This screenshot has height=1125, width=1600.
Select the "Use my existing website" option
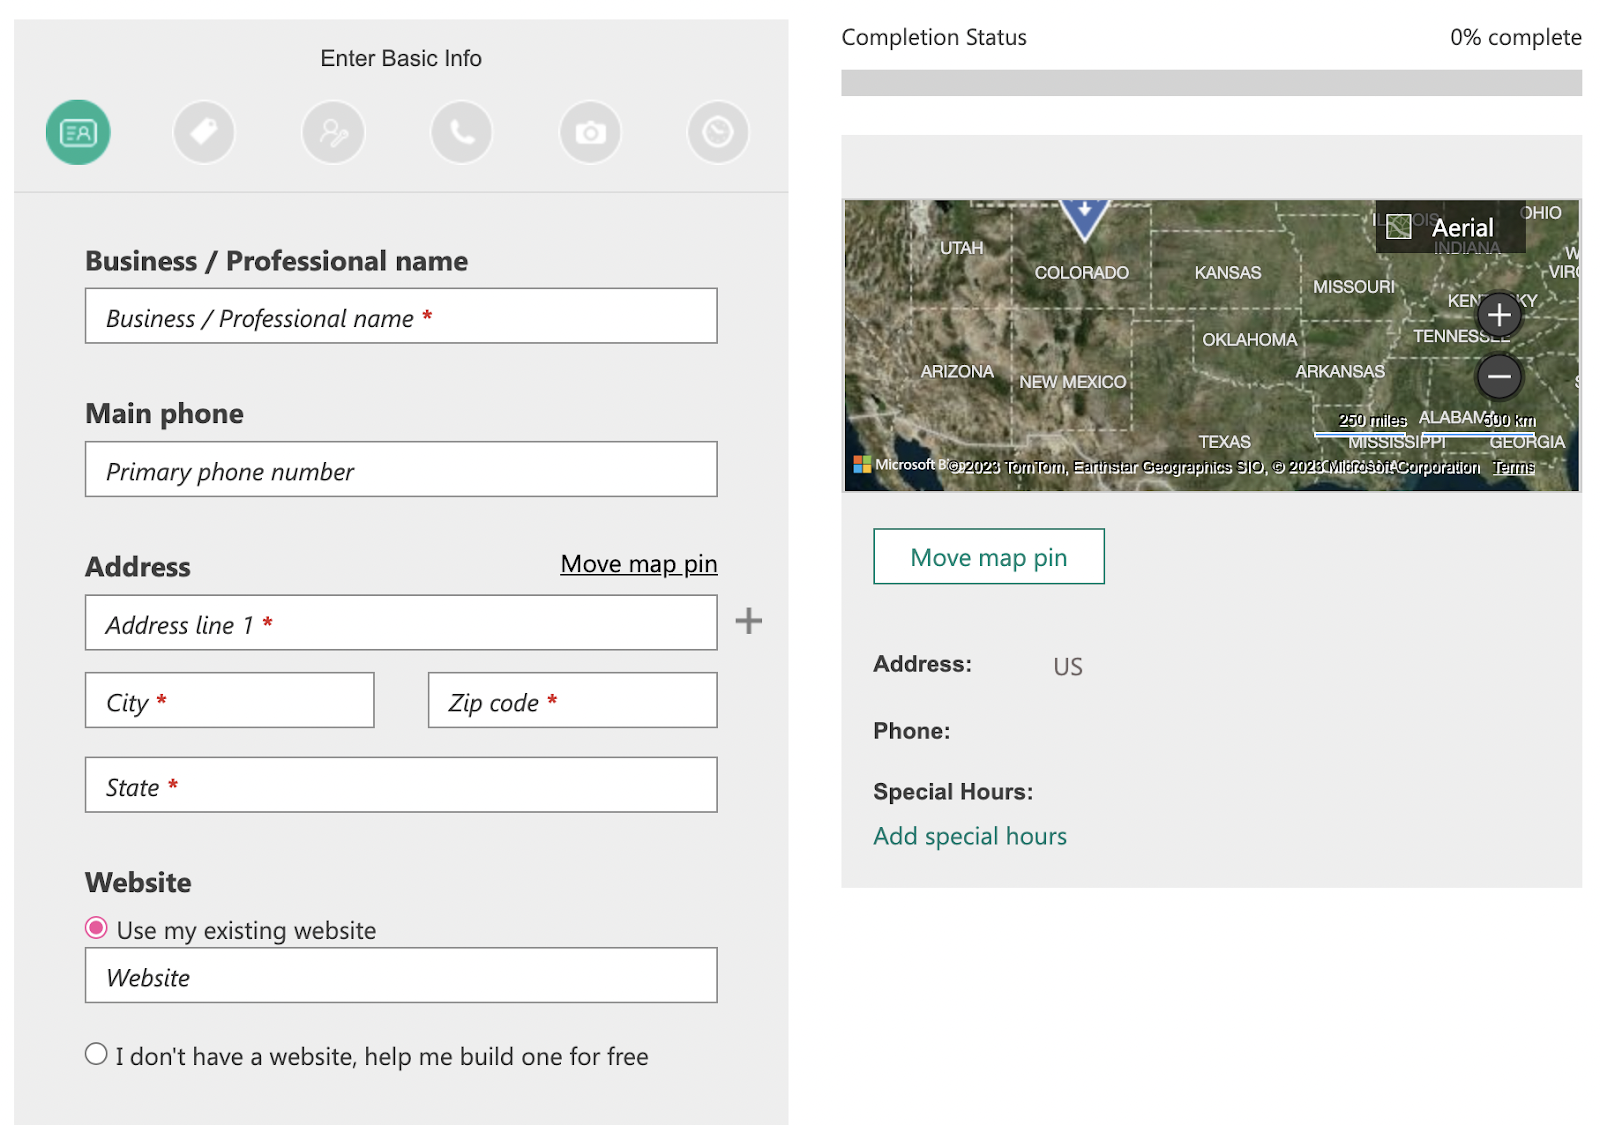point(95,928)
